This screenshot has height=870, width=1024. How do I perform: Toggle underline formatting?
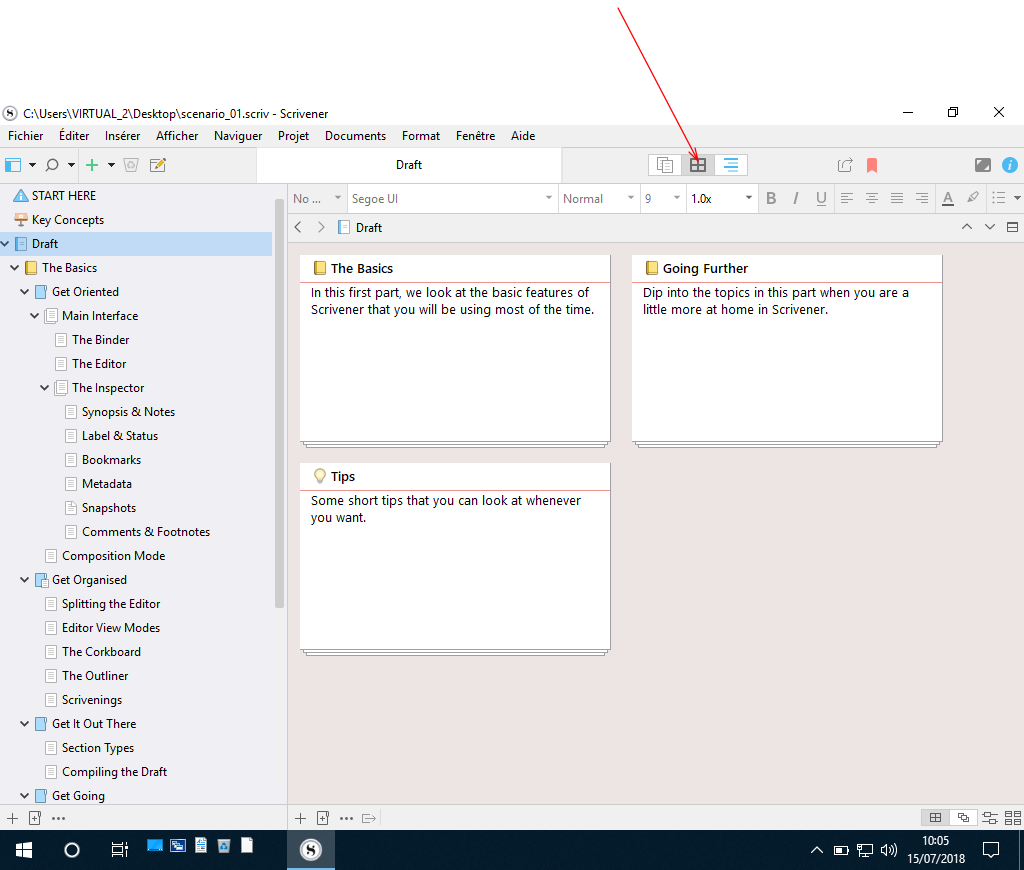click(x=821, y=199)
